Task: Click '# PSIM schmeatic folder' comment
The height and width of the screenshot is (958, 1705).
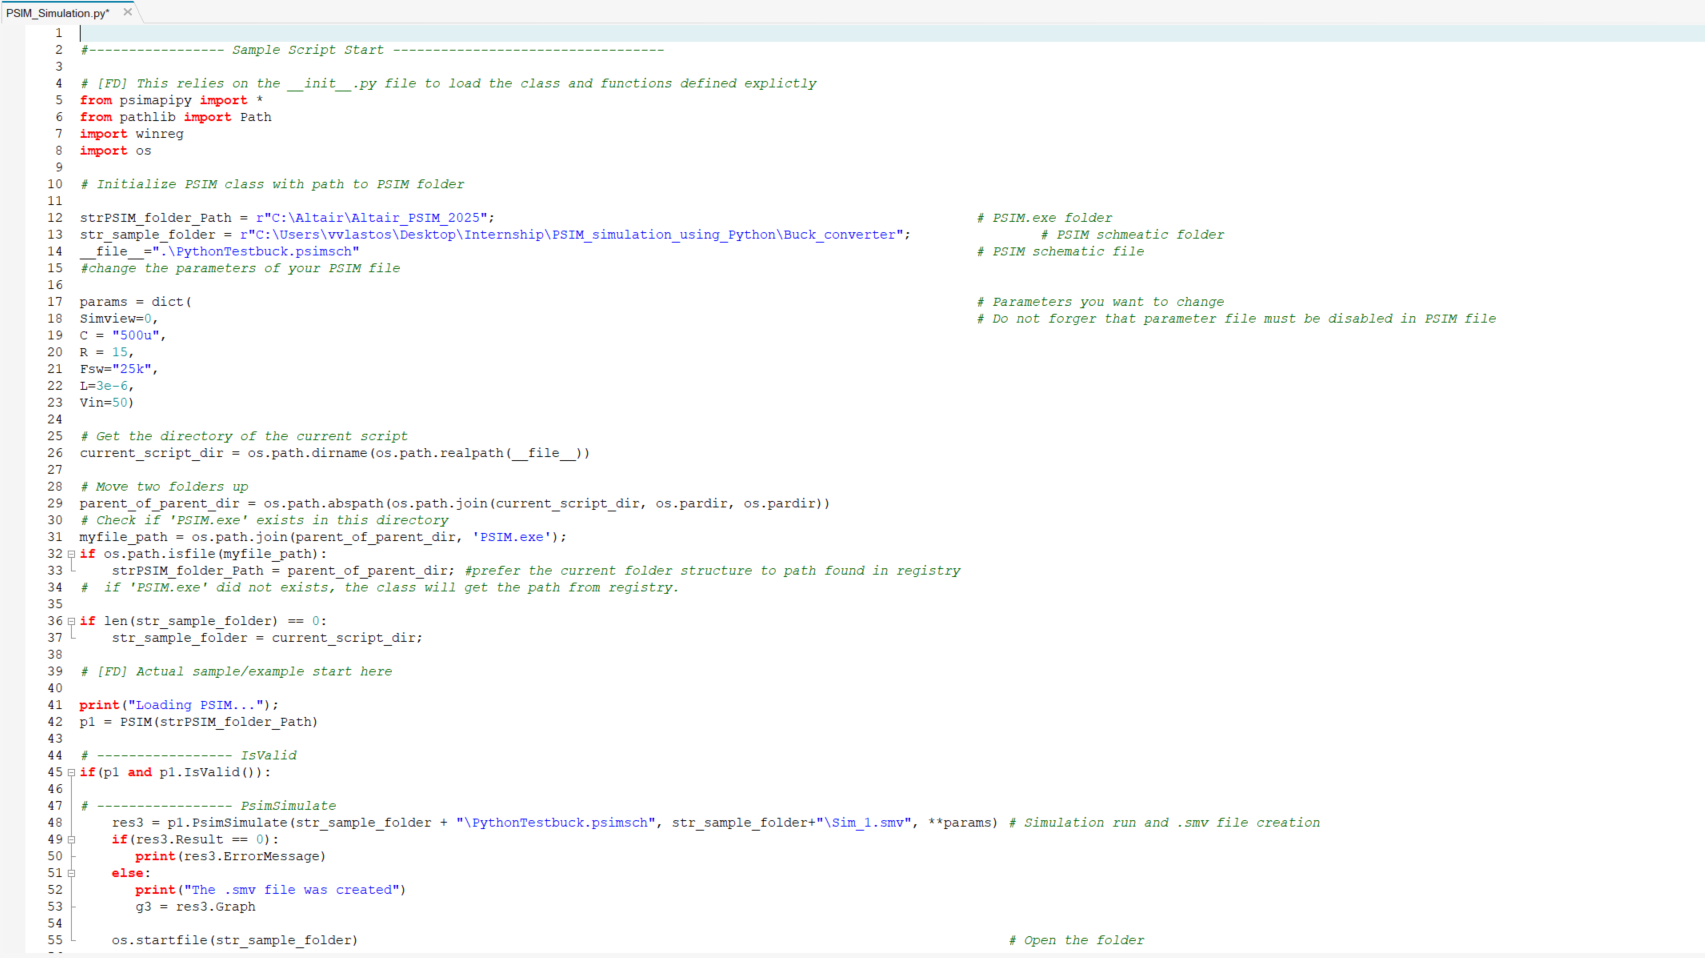Action: pos(1132,235)
